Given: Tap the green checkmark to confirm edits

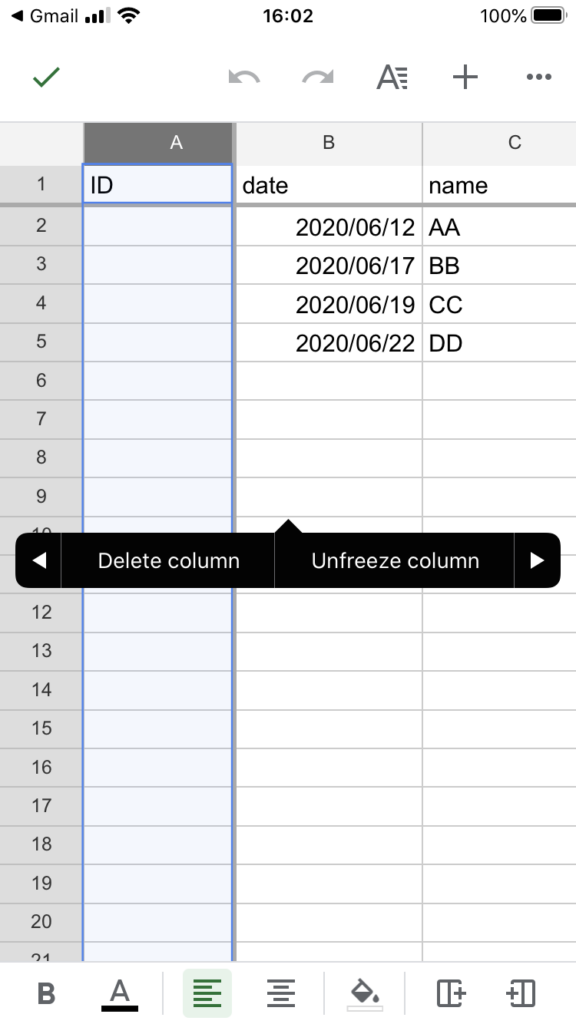Looking at the screenshot, I should 46,77.
